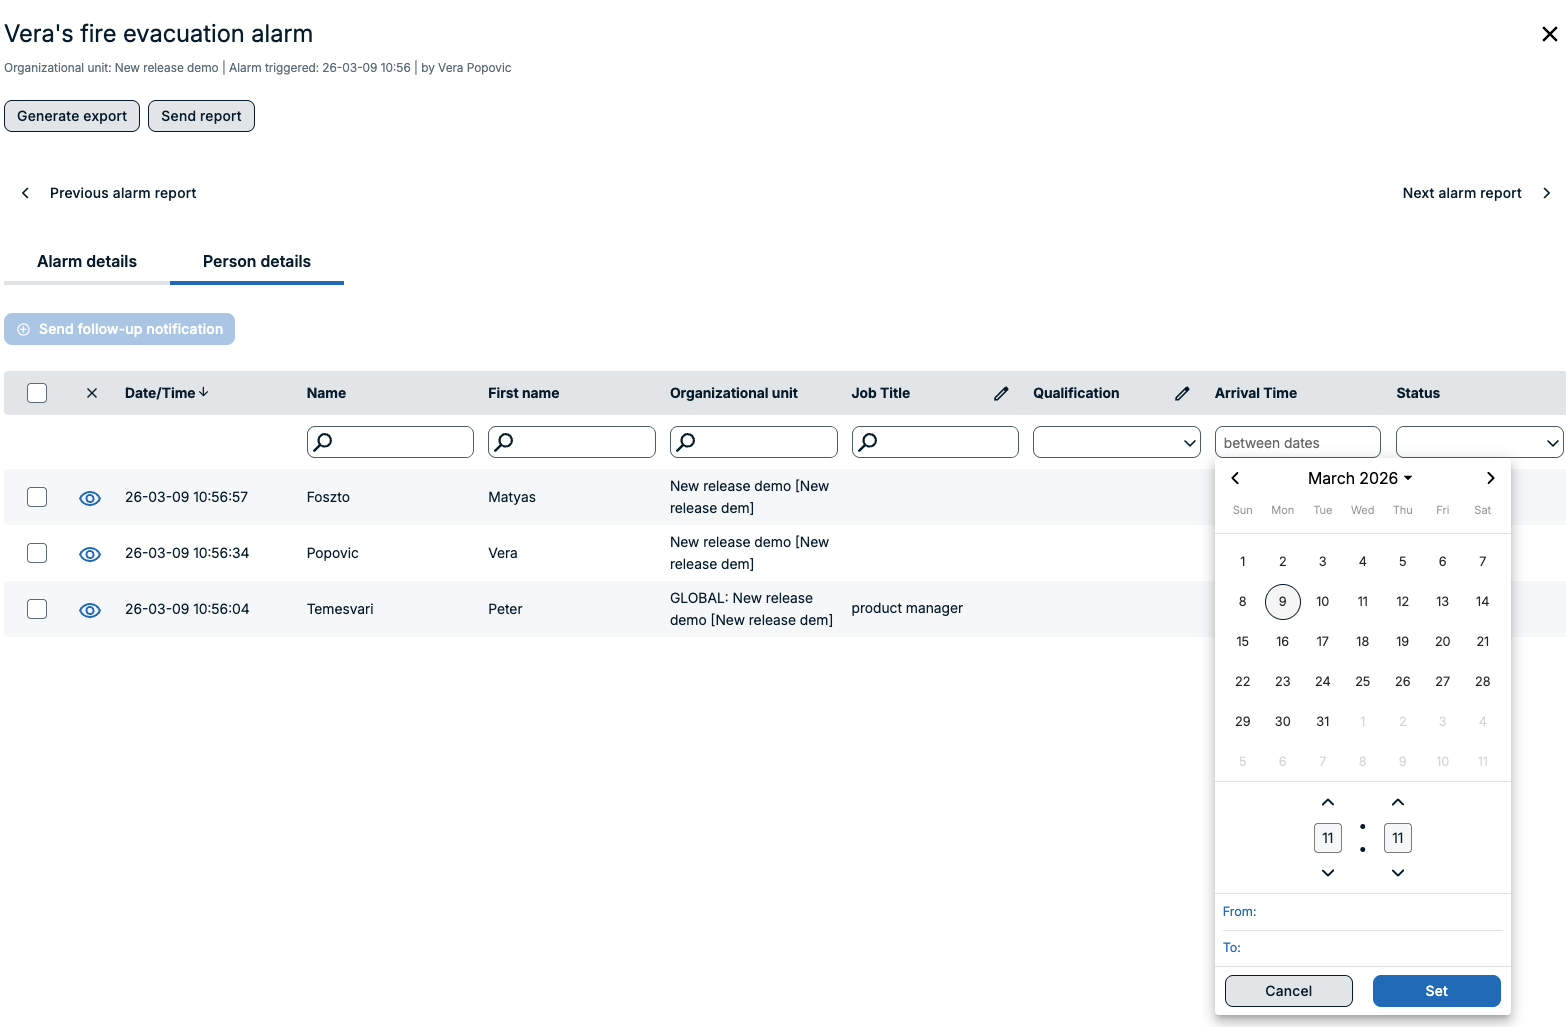
Task: Switch to the Alarm details tab
Action: click(x=87, y=262)
